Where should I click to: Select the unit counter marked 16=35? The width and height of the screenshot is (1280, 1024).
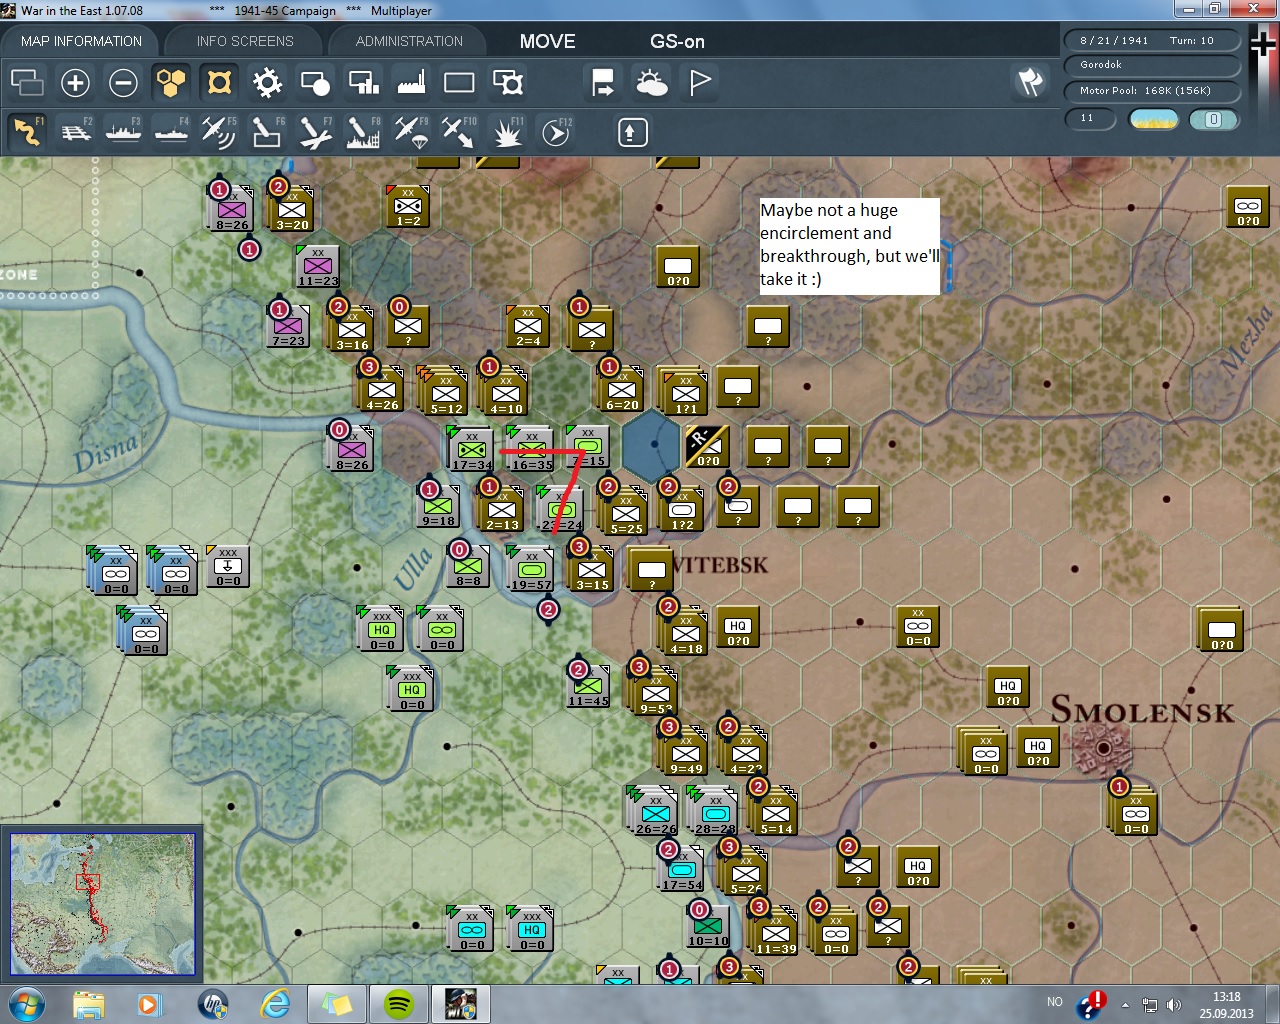point(530,448)
